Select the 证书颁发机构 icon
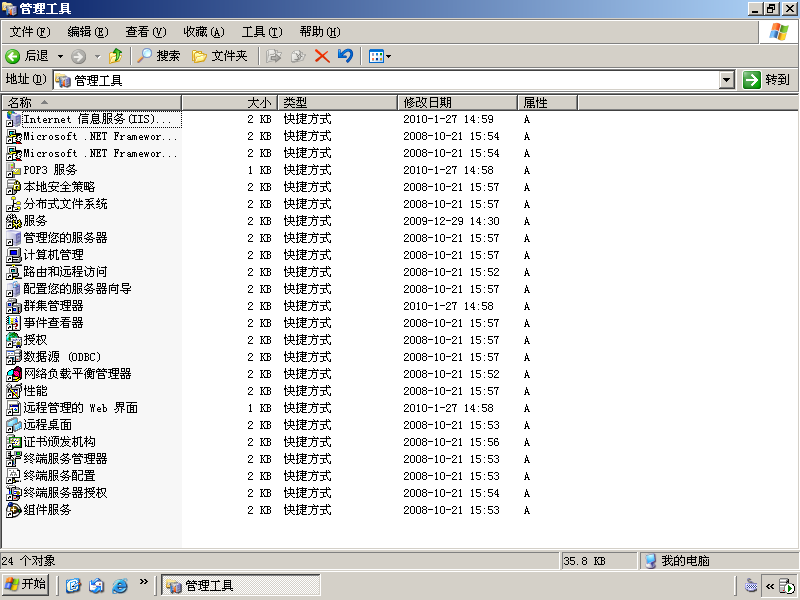The image size is (800, 600). pos(13,442)
